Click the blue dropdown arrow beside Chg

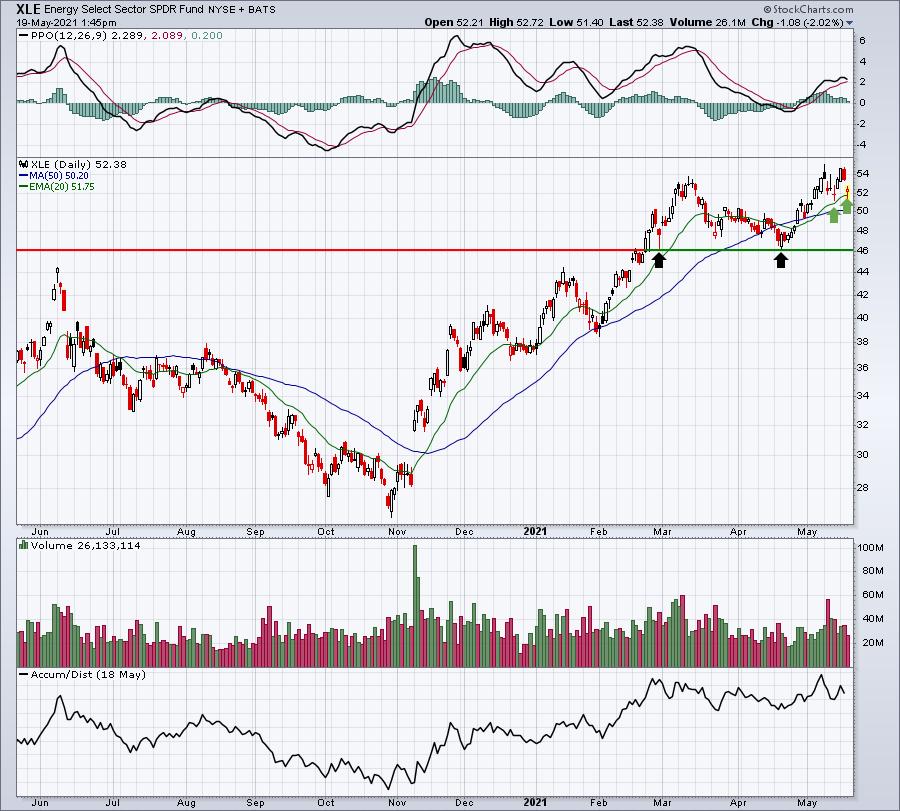[849, 23]
